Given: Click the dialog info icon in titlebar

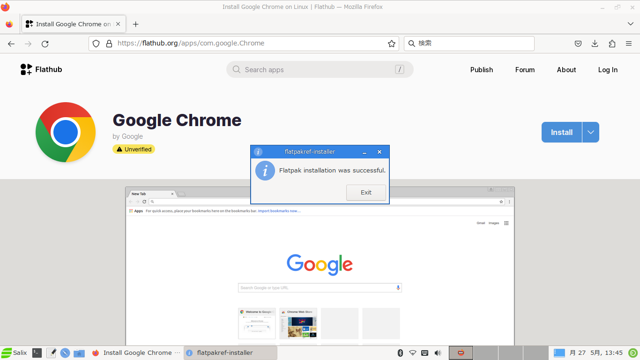Looking at the screenshot, I should point(258,152).
